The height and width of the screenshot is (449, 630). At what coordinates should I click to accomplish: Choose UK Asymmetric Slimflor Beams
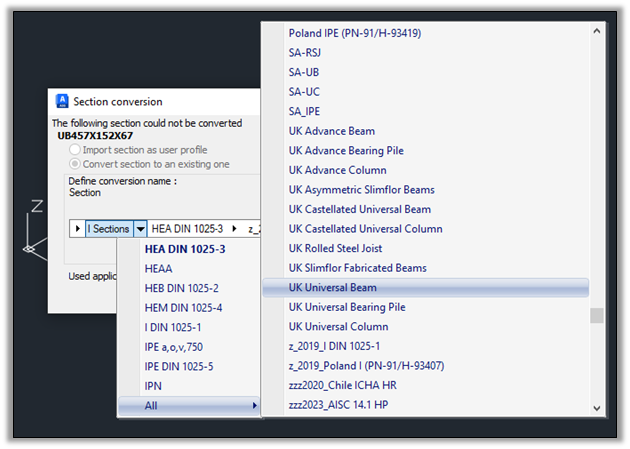[425, 190]
